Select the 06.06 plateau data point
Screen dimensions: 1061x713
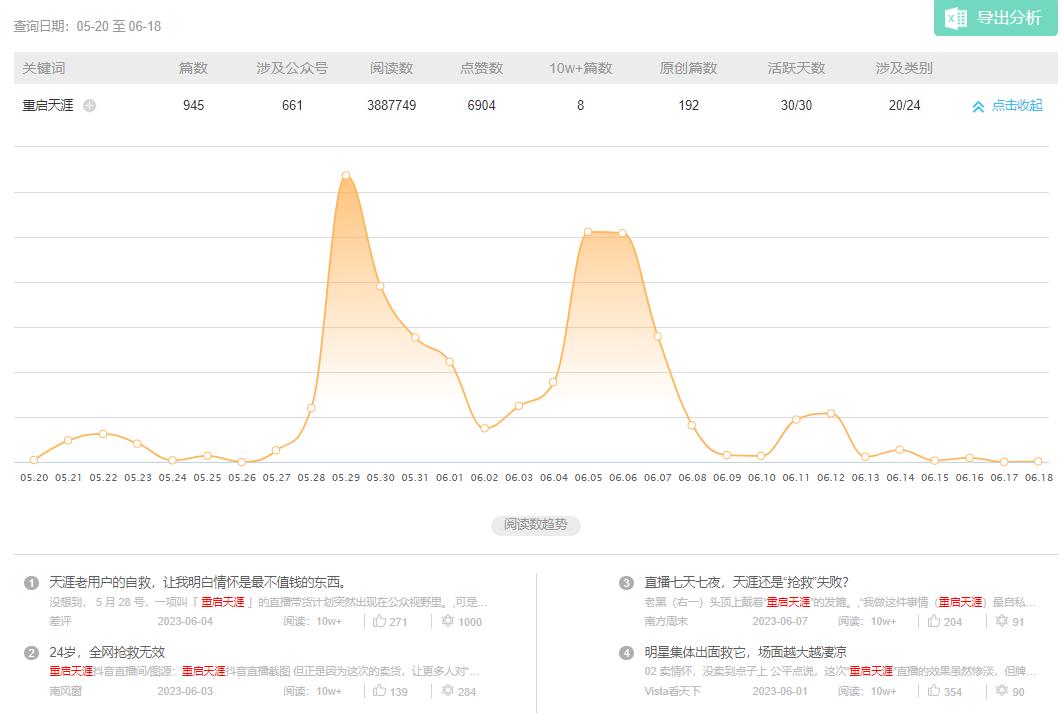coord(624,232)
